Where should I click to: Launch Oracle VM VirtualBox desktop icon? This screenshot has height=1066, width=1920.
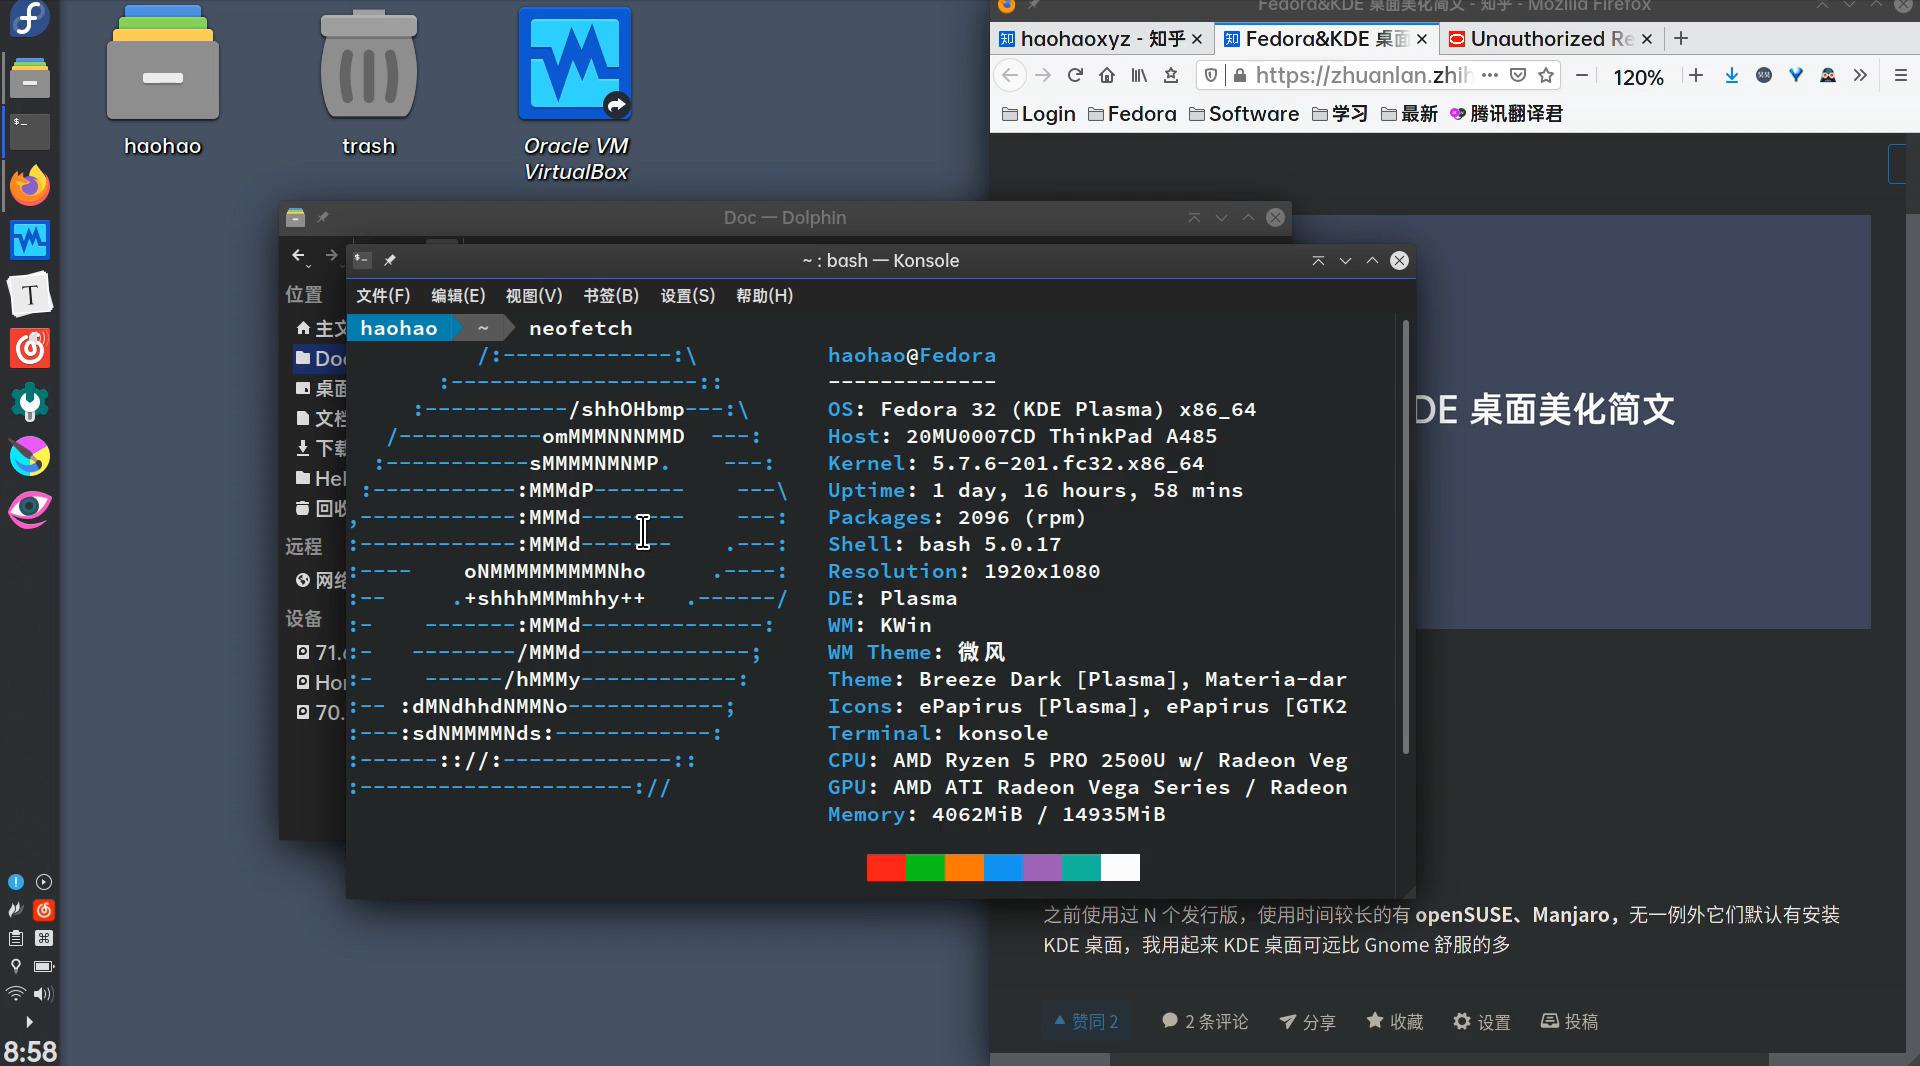[575, 63]
